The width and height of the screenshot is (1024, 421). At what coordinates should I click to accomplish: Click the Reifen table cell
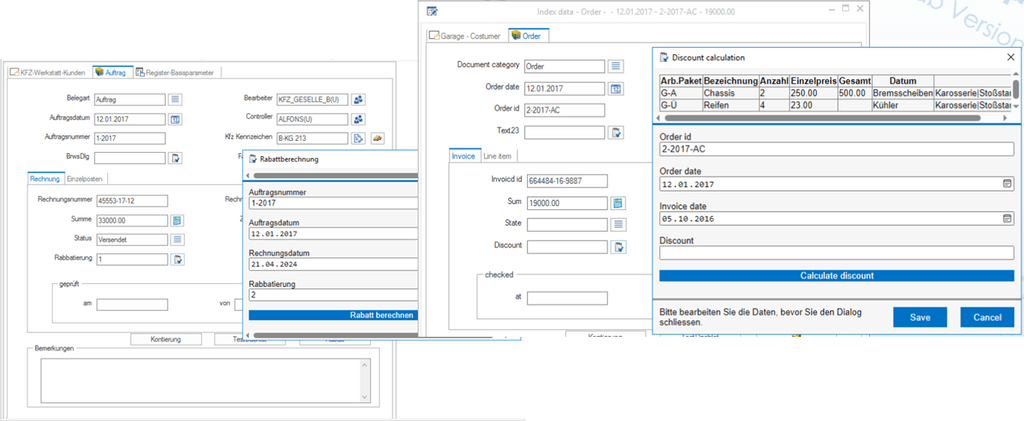click(x=731, y=104)
